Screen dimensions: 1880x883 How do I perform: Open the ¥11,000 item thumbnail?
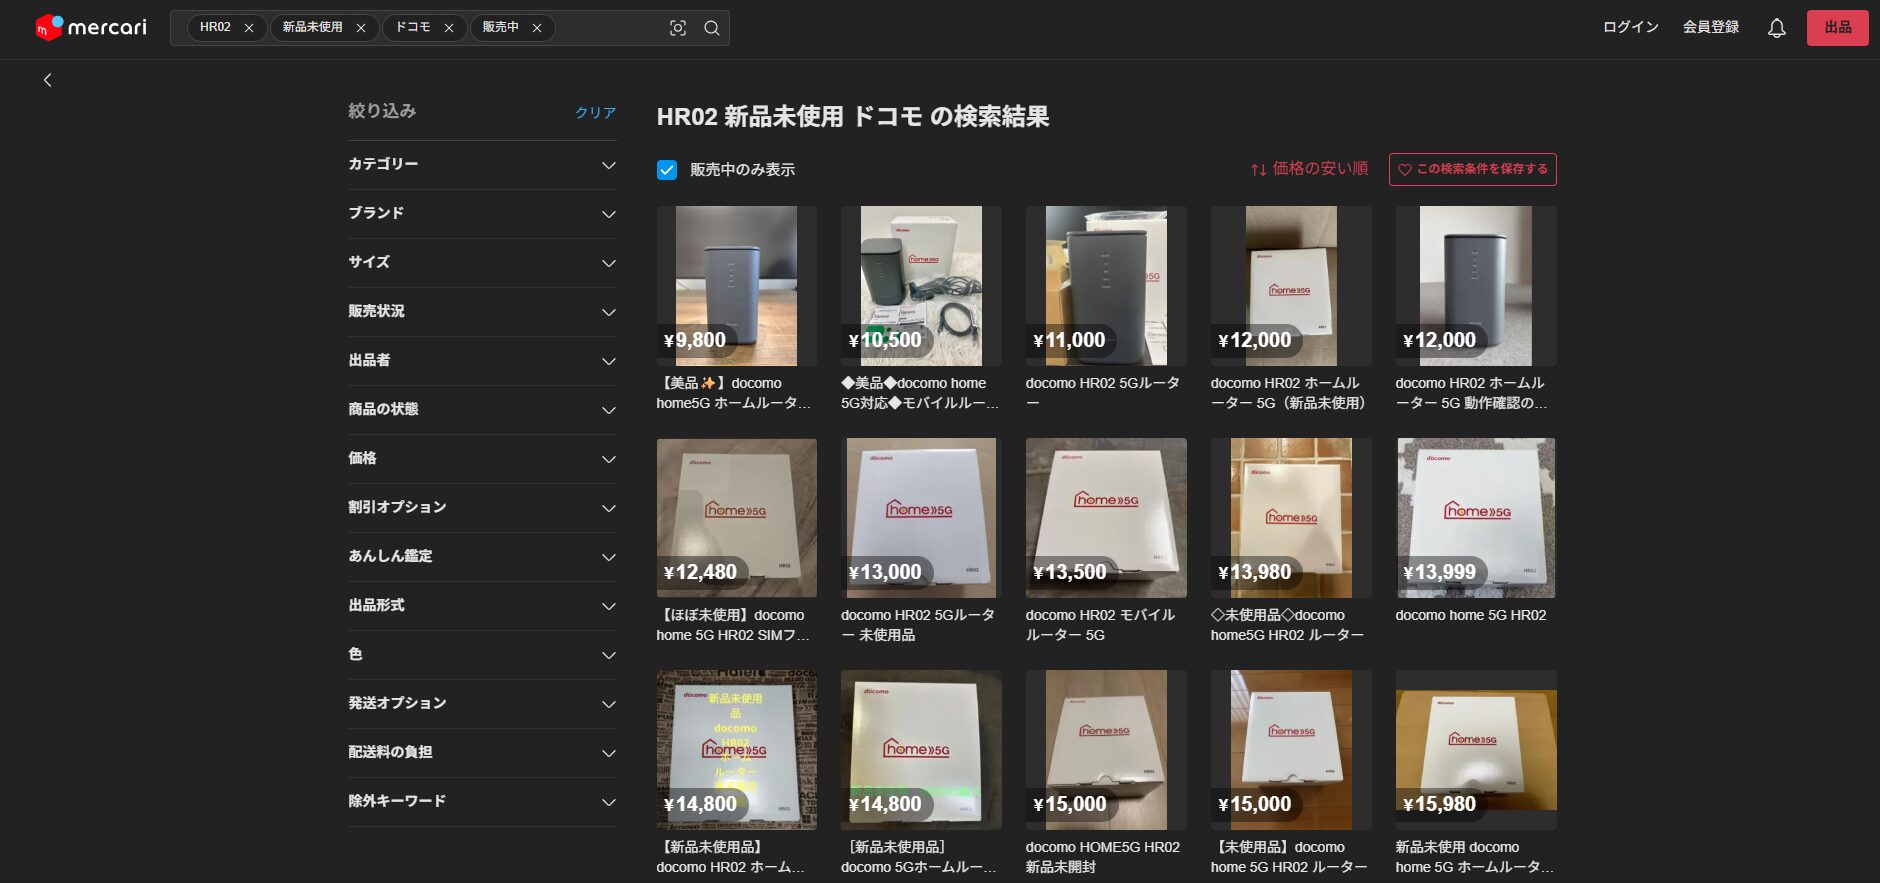pyautogui.click(x=1106, y=286)
